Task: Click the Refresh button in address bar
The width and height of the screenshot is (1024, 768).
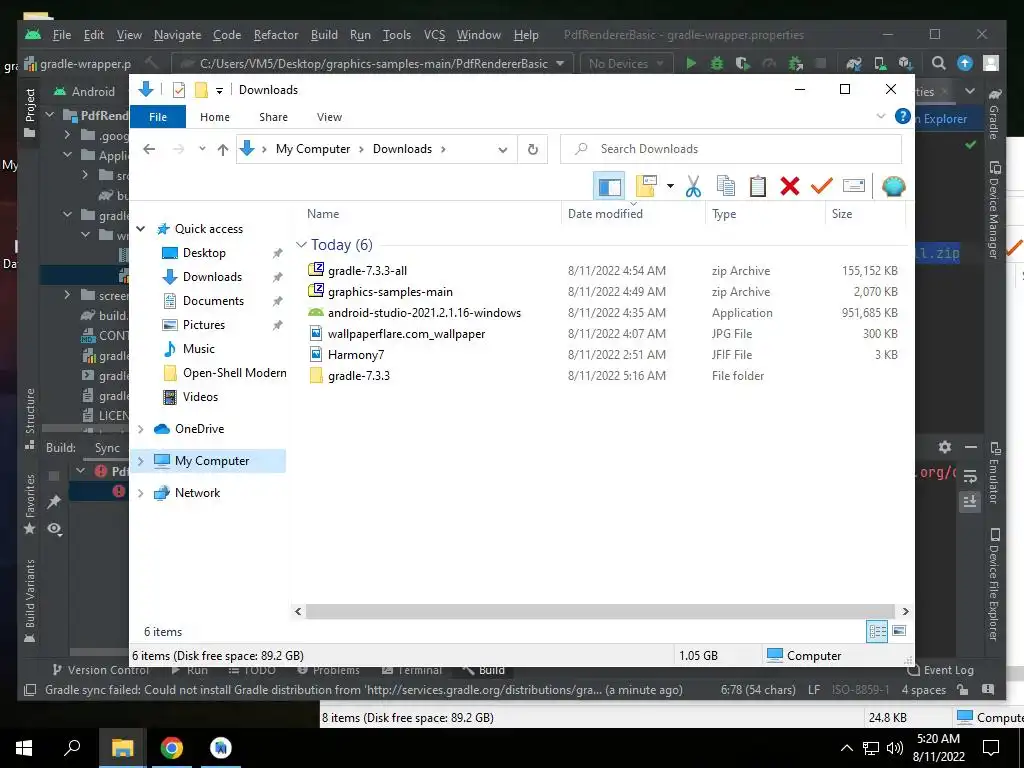Action: (533, 150)
